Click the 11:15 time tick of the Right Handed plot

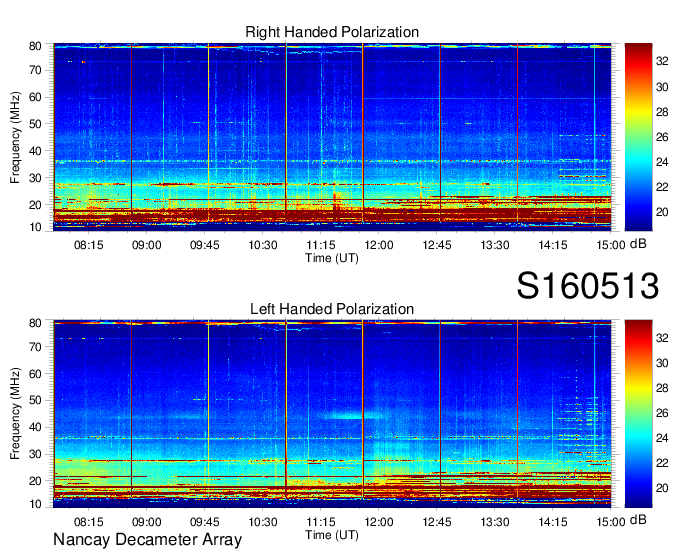click(x=321, y=245)
